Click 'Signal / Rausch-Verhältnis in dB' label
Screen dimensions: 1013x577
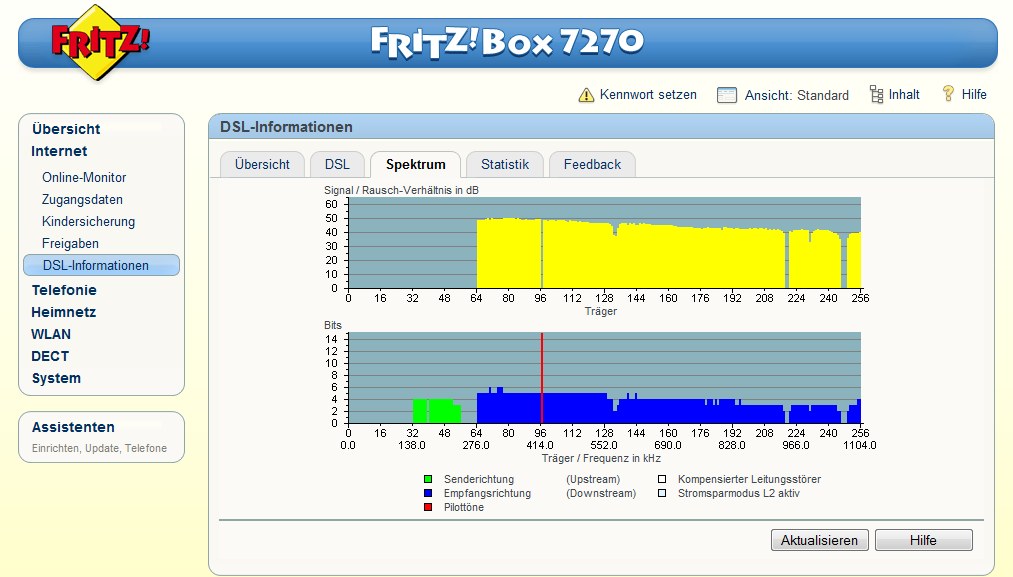pos(401,190)
